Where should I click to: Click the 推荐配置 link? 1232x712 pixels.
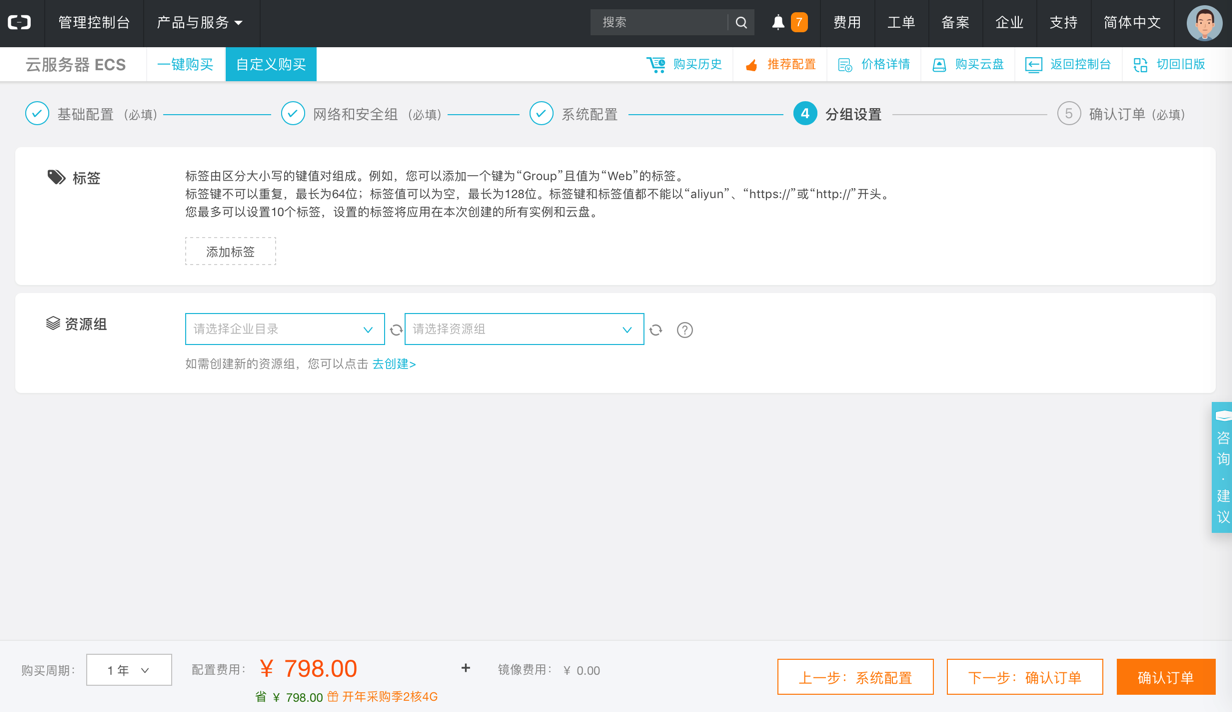pyautogui.click(x=791, y=64)
